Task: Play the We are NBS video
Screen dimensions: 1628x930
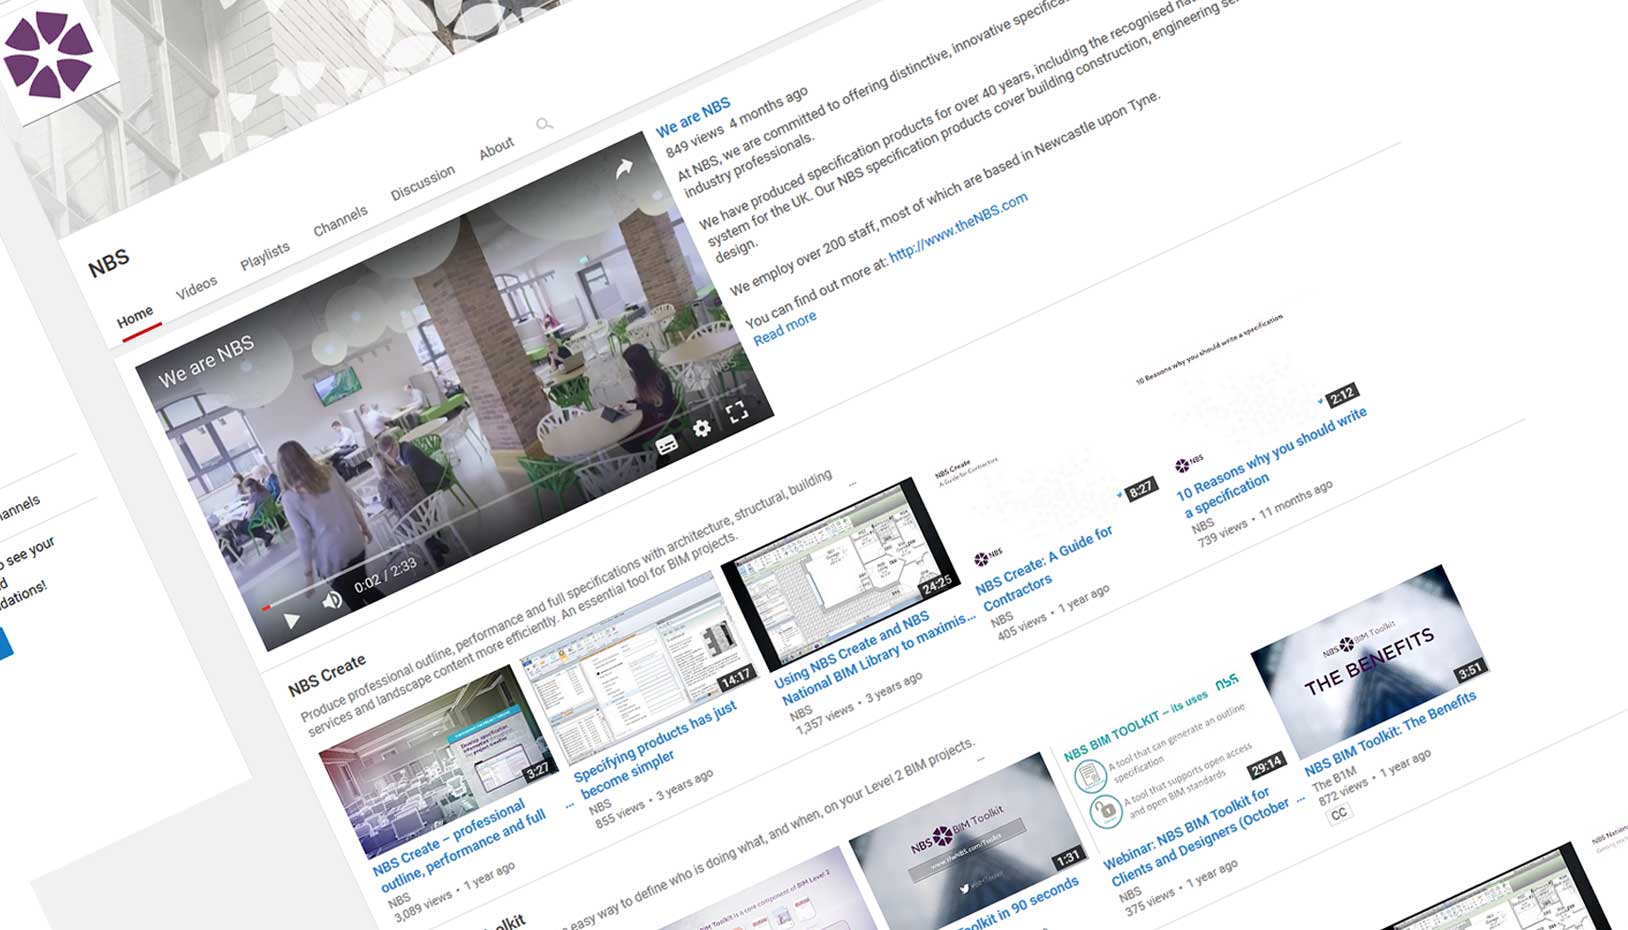Action: tap(291, 621)
